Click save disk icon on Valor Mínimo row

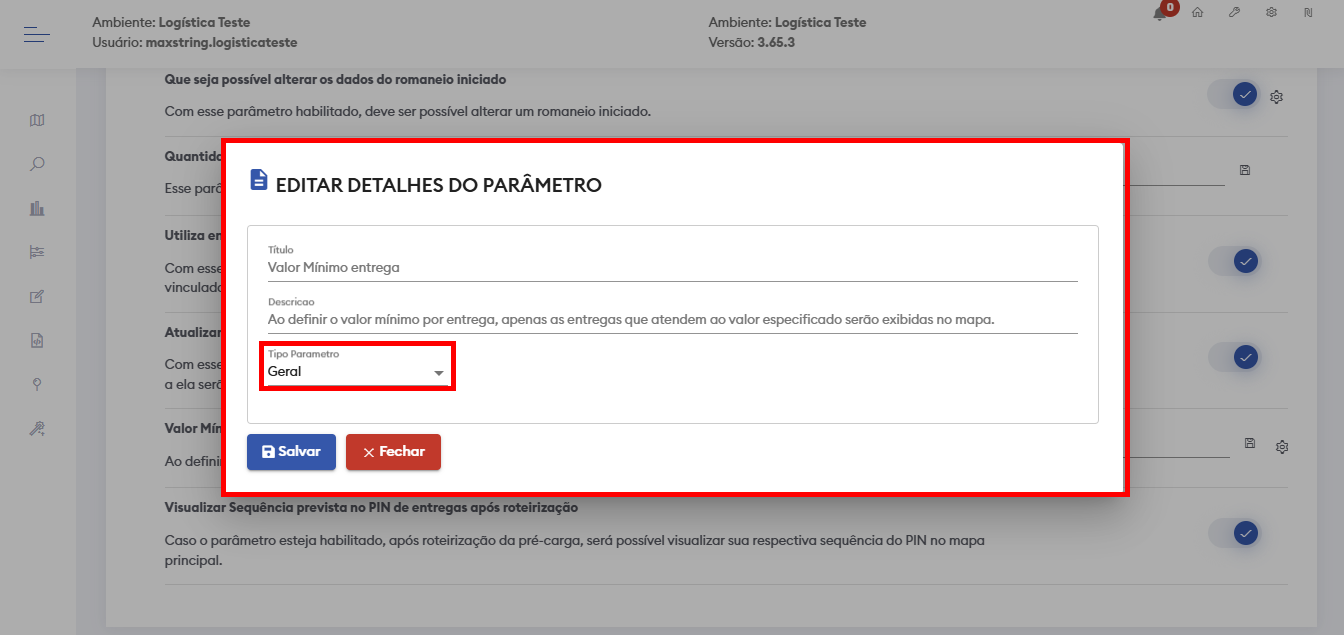[x=1249, y=443]
